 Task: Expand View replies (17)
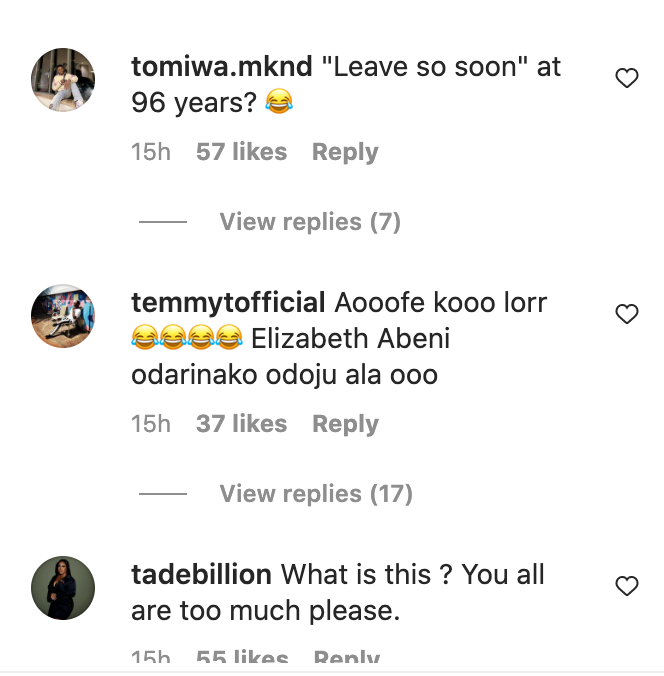pos(315,494)
